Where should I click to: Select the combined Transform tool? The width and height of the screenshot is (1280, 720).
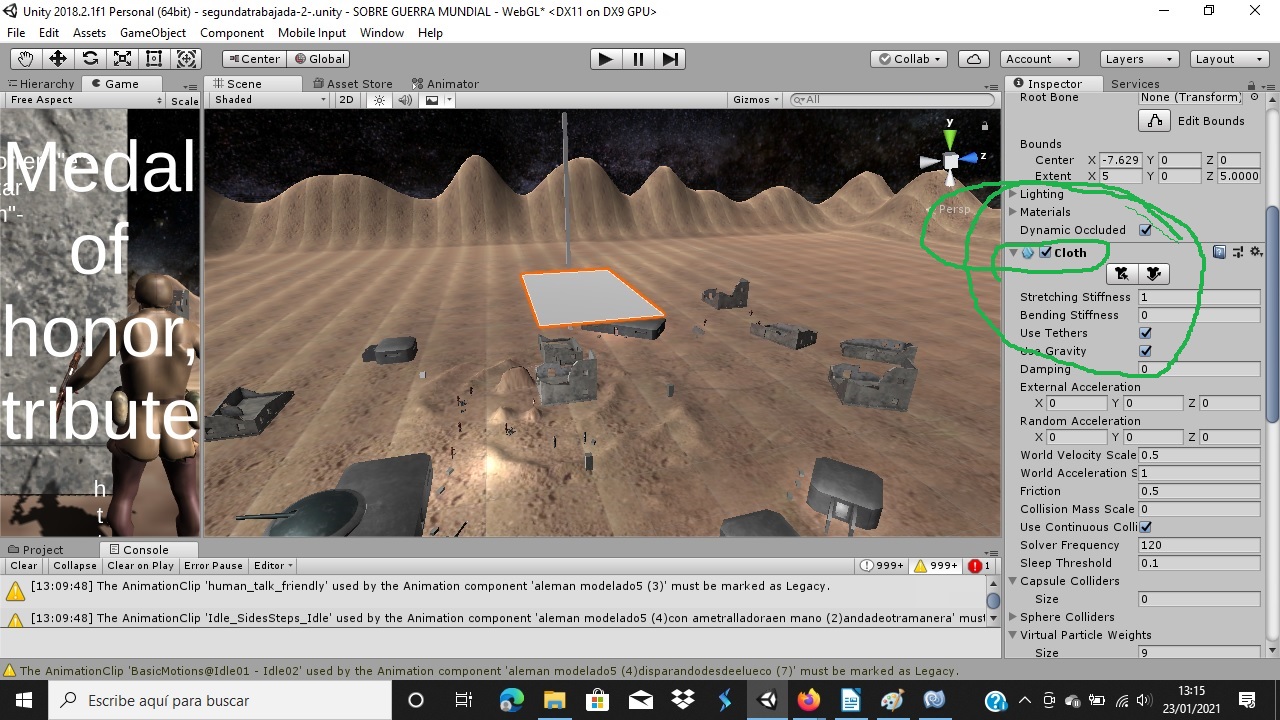pyautogui.click(x=187, y=59)
